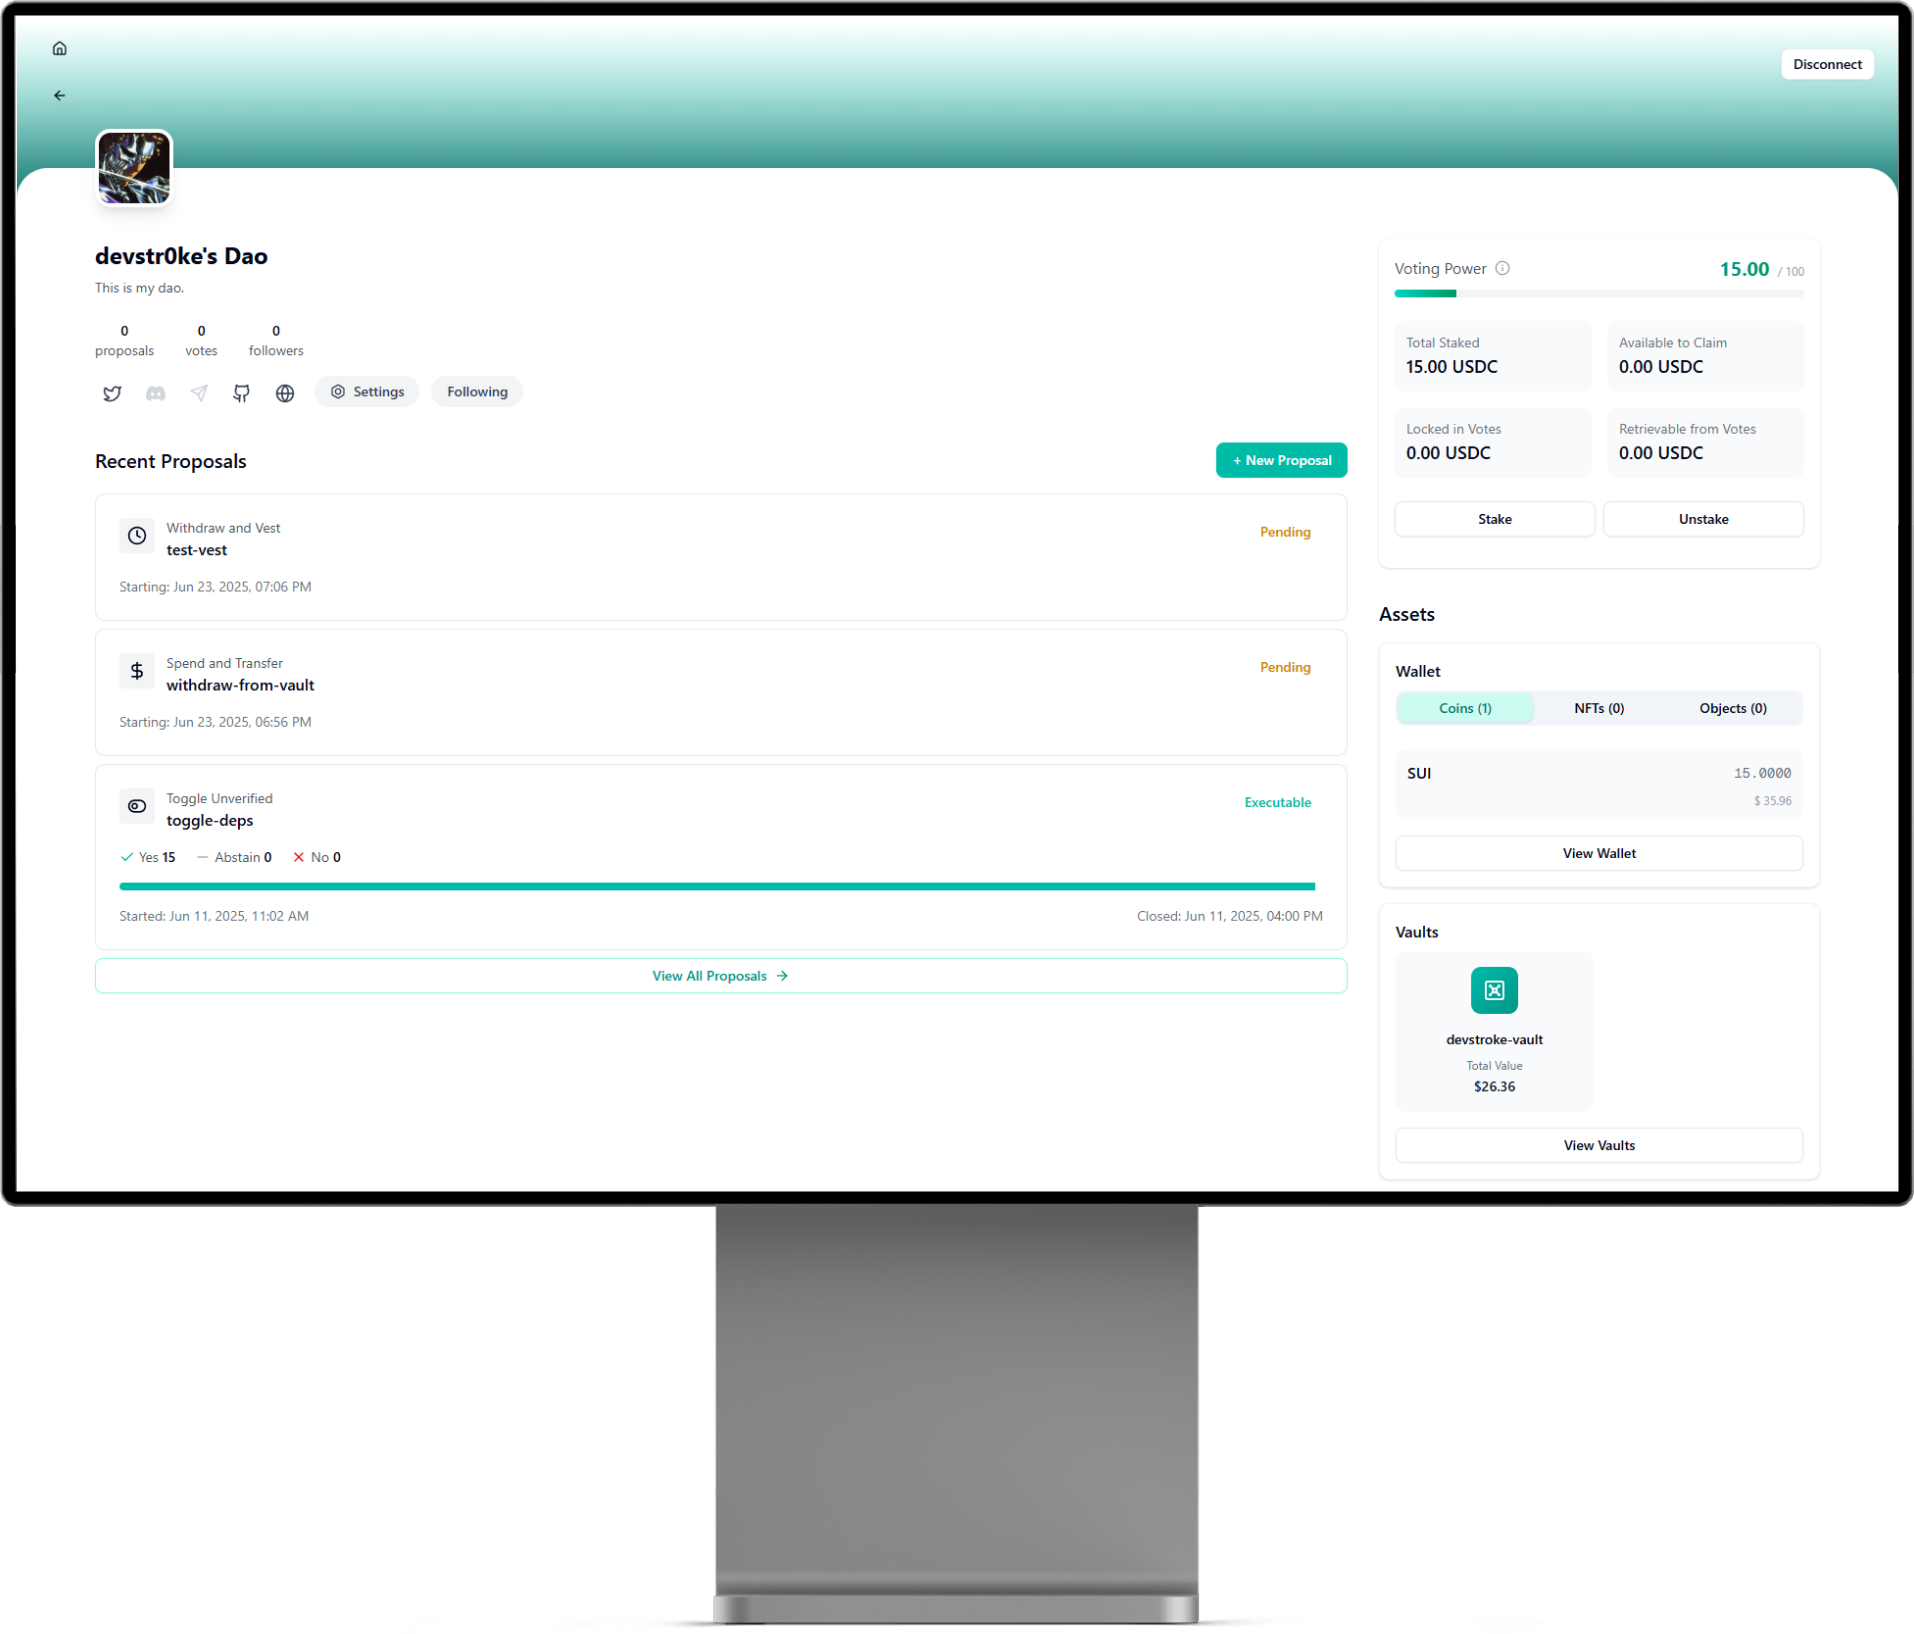Viewport: 1914px width, 1634px height.
Task: Click the dollar icon on withdraw-from-vault proposal
Action: pos(137,671)
